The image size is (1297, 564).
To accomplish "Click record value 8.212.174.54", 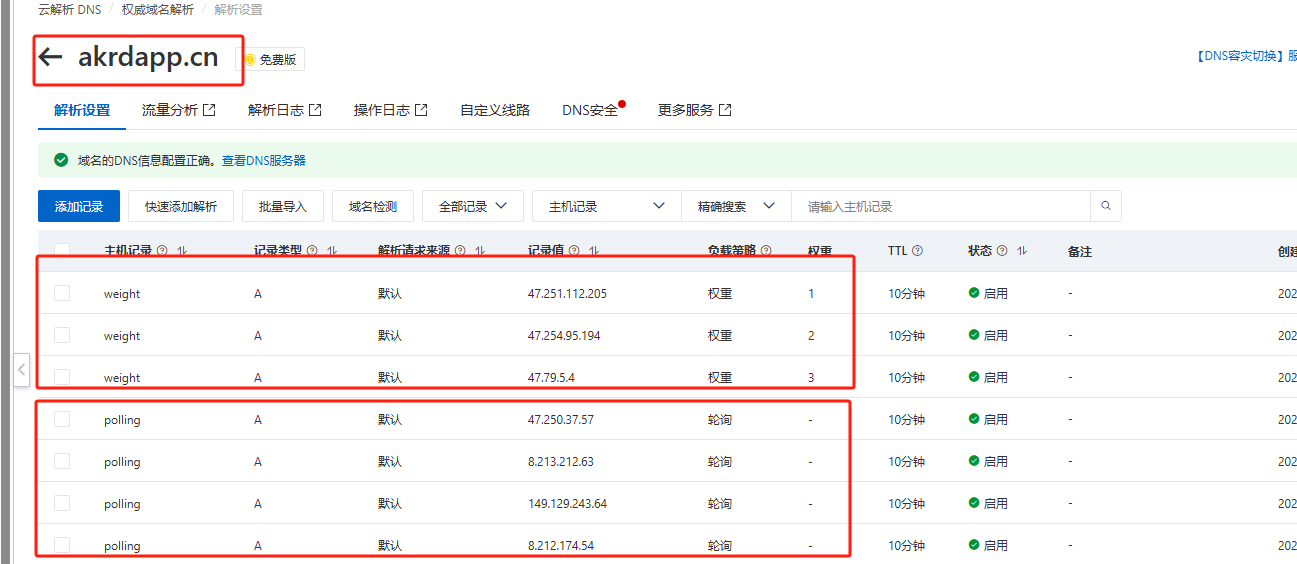I will (561, 546).
